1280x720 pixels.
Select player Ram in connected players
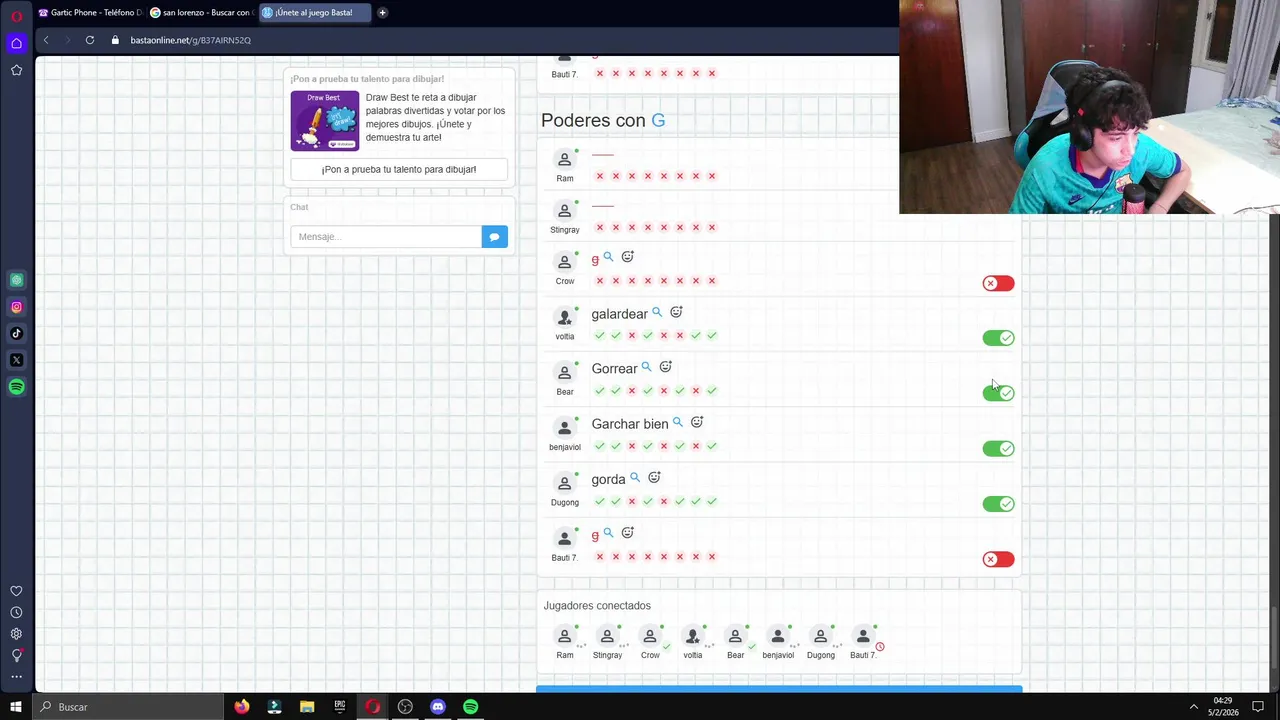coord(565,642)
